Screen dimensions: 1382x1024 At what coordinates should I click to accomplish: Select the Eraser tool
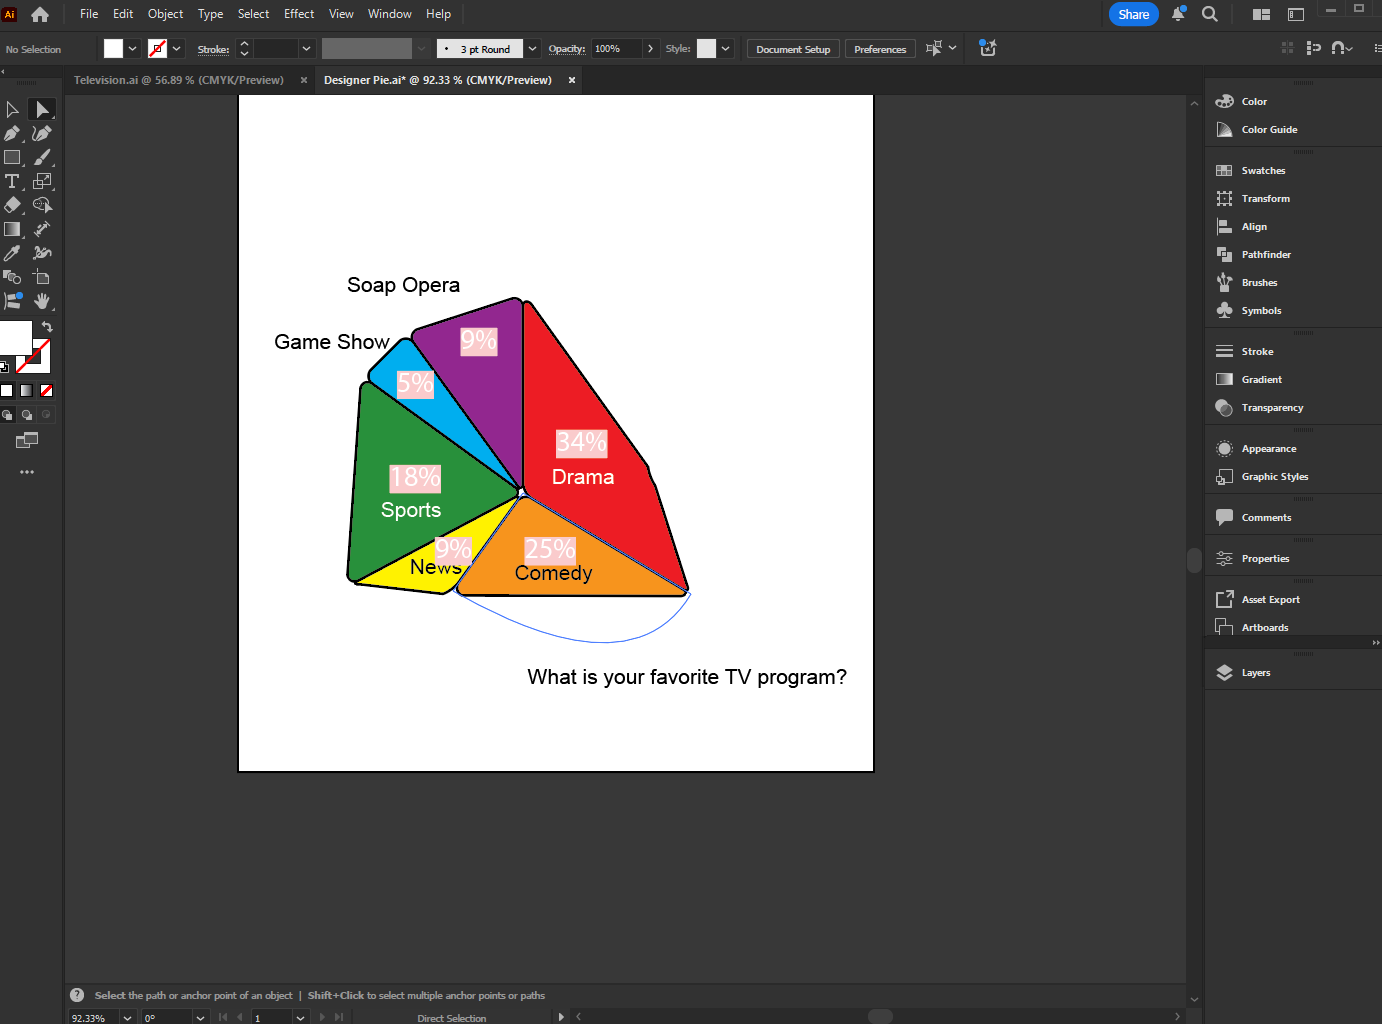[12, 205]
